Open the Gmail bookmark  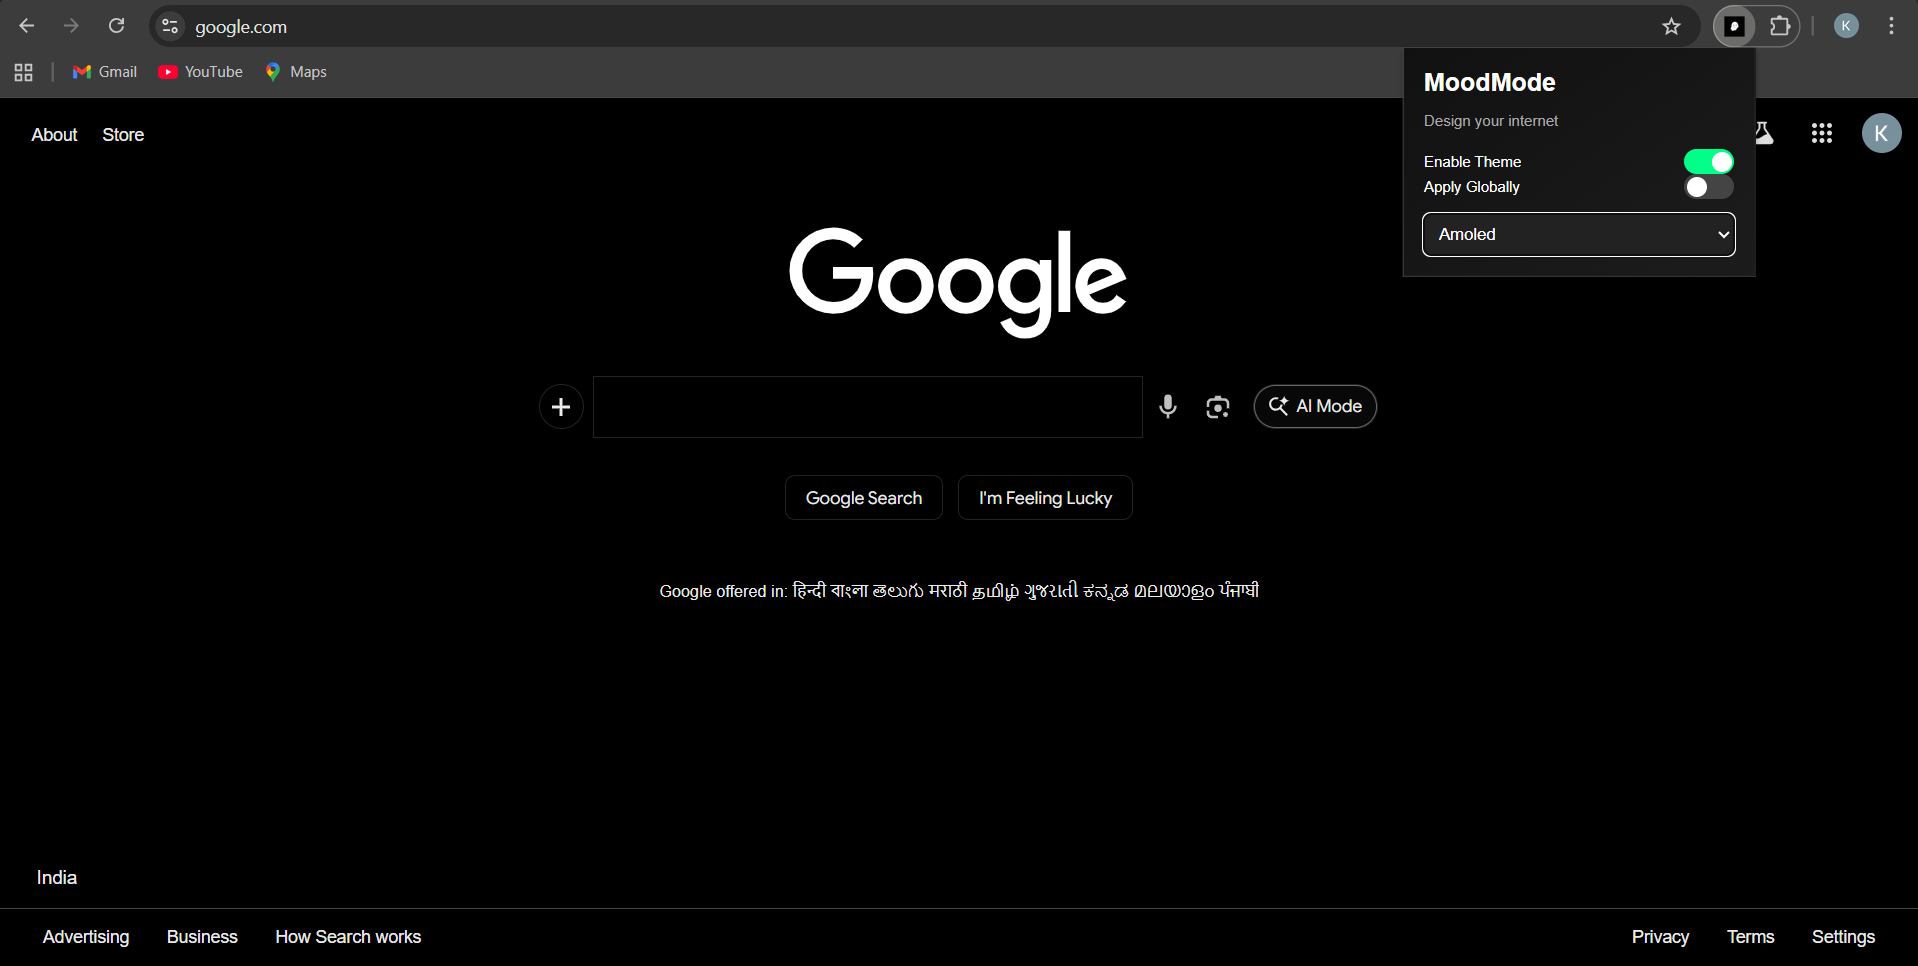point(105,72)
